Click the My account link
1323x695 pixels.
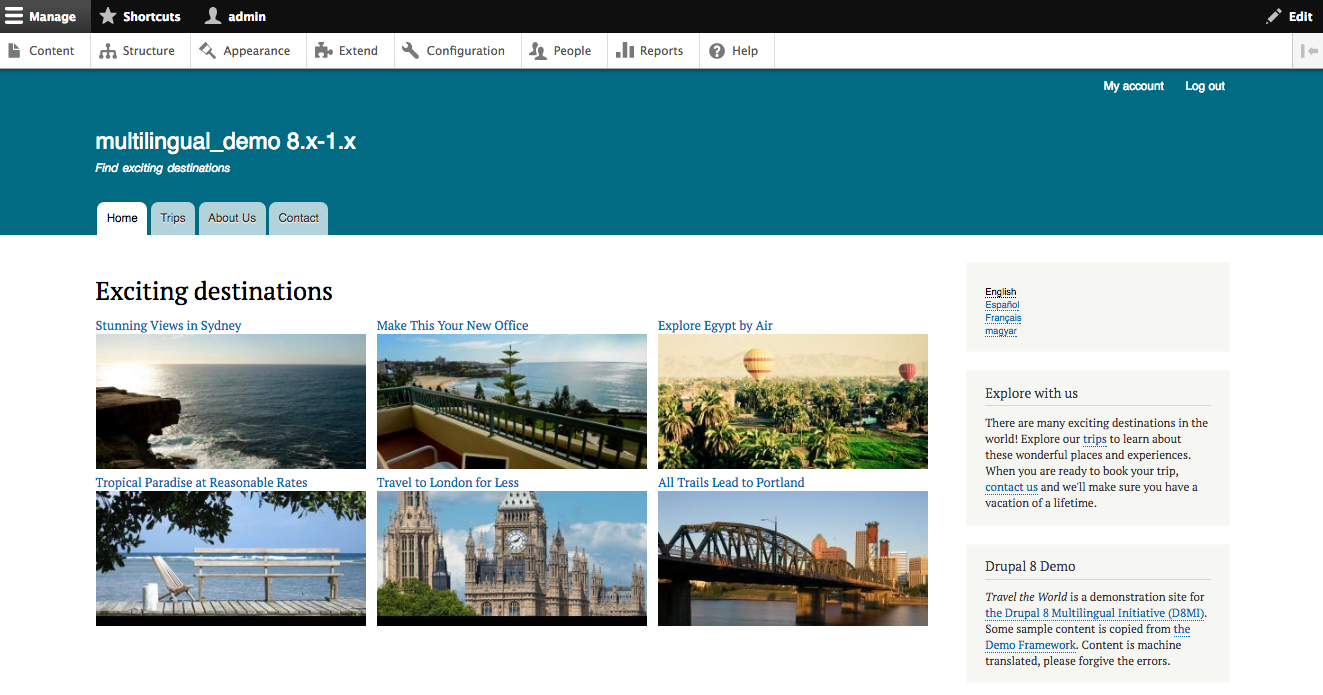[x=1134, y=86]
